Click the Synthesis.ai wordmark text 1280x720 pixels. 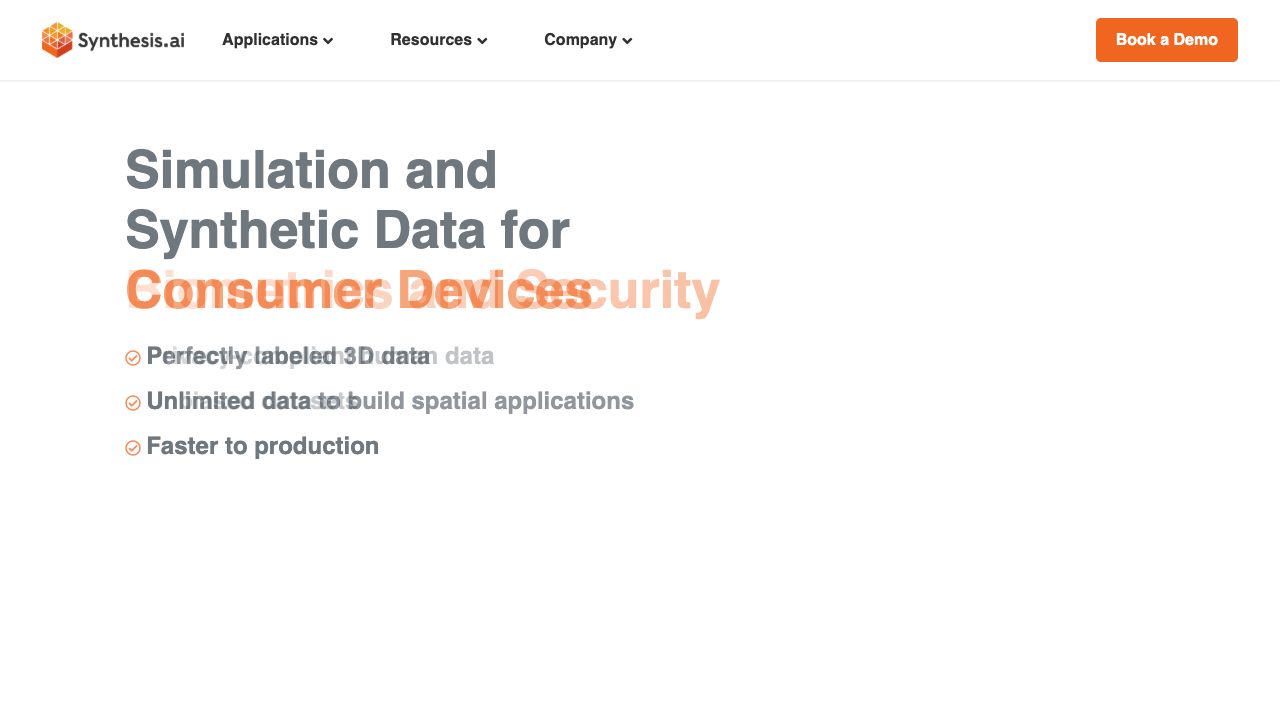[x=131, y=41]
